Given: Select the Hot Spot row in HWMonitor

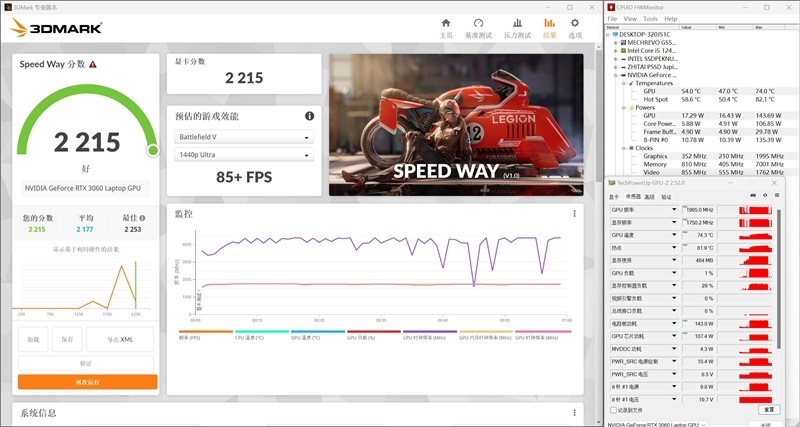Looking at the screenshot, I should [x=701, y=99].
